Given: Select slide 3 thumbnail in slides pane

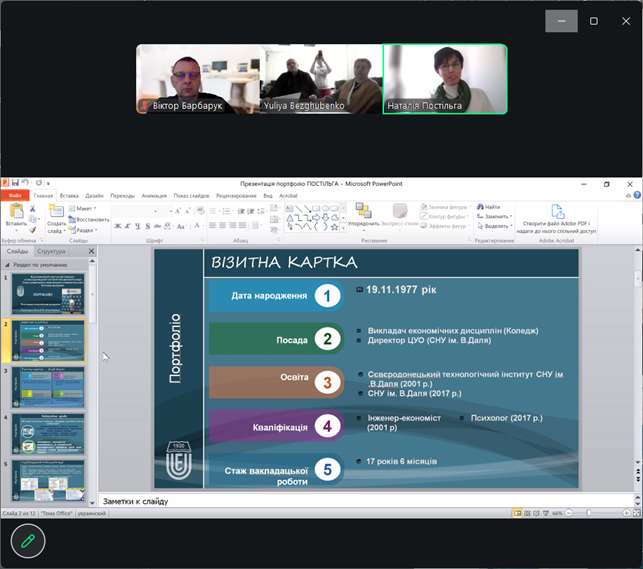Looking at the screenshot, I should click(x=48, y=387).
